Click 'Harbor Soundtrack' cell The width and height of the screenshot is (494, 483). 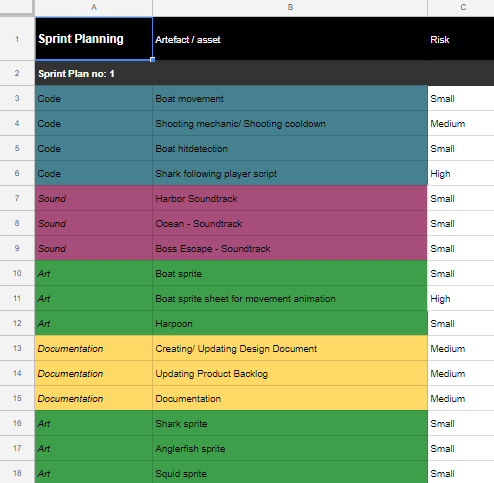click(290, 198)
